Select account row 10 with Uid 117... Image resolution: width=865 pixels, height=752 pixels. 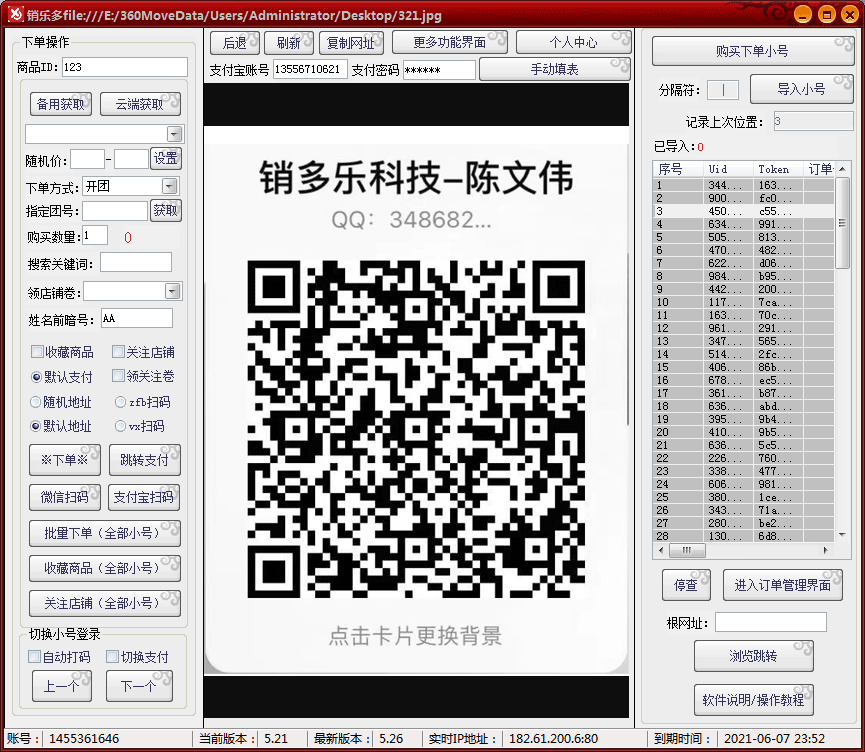coord(744,302)
